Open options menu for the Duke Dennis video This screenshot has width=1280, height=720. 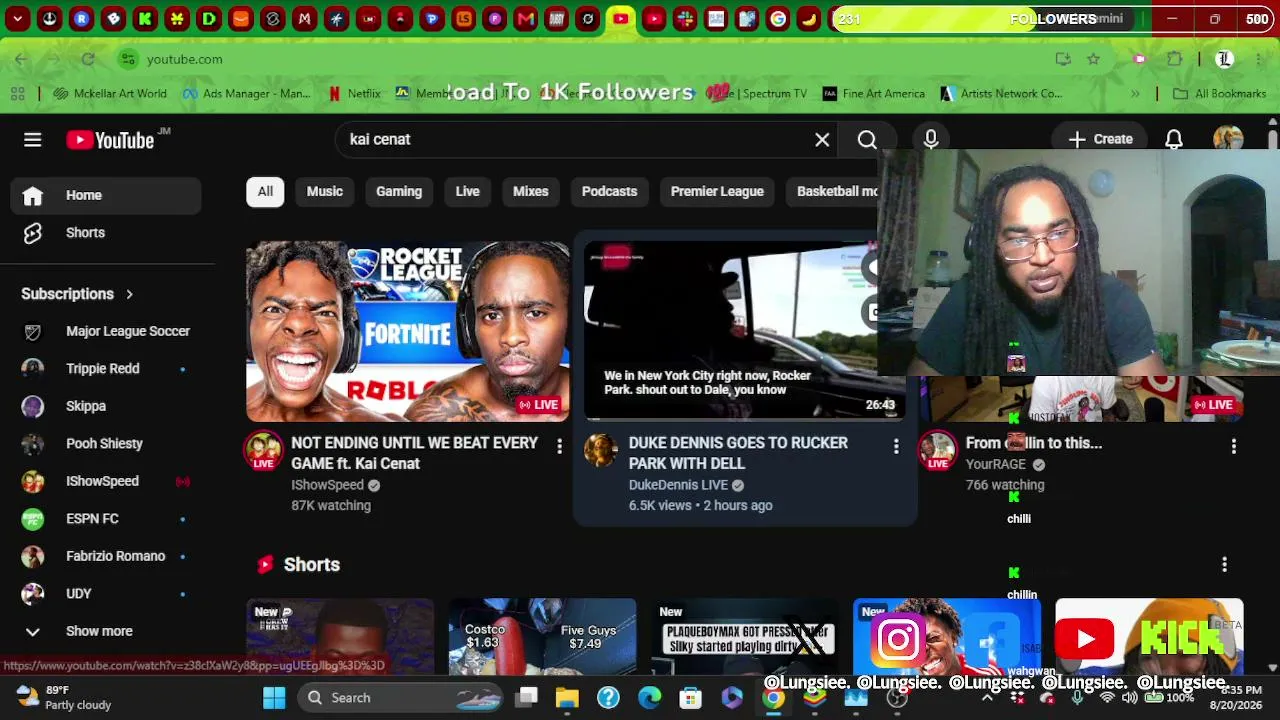pyautogui.click(x=896, y=447)
